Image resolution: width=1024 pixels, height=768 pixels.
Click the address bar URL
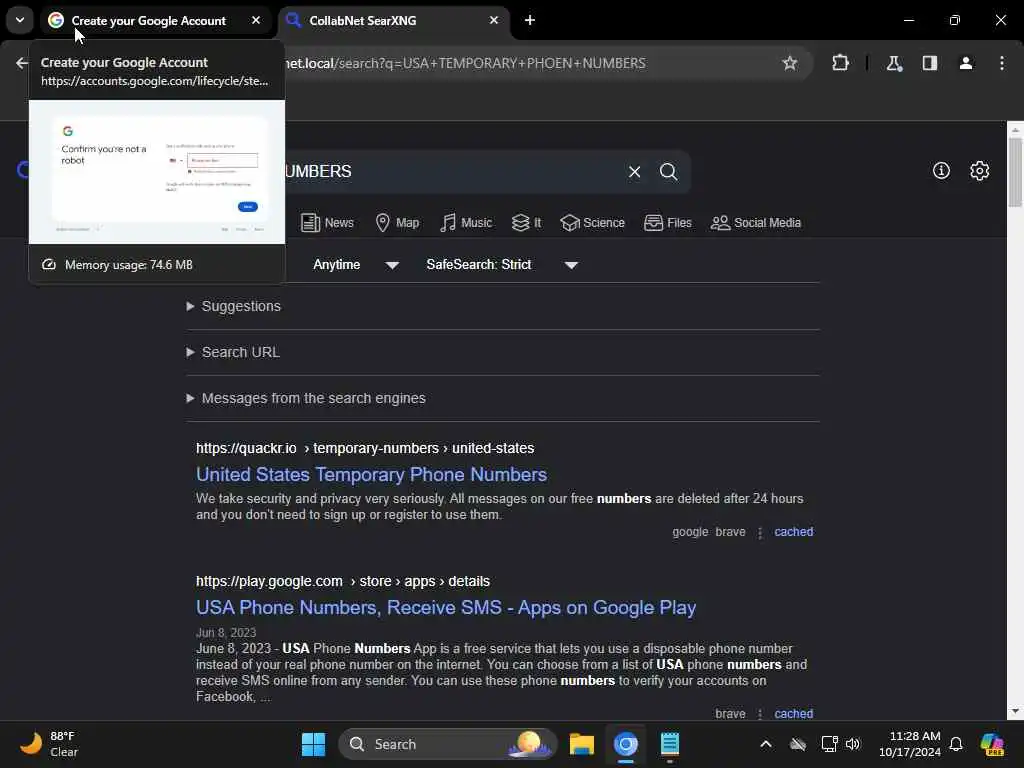pos(466,63)
